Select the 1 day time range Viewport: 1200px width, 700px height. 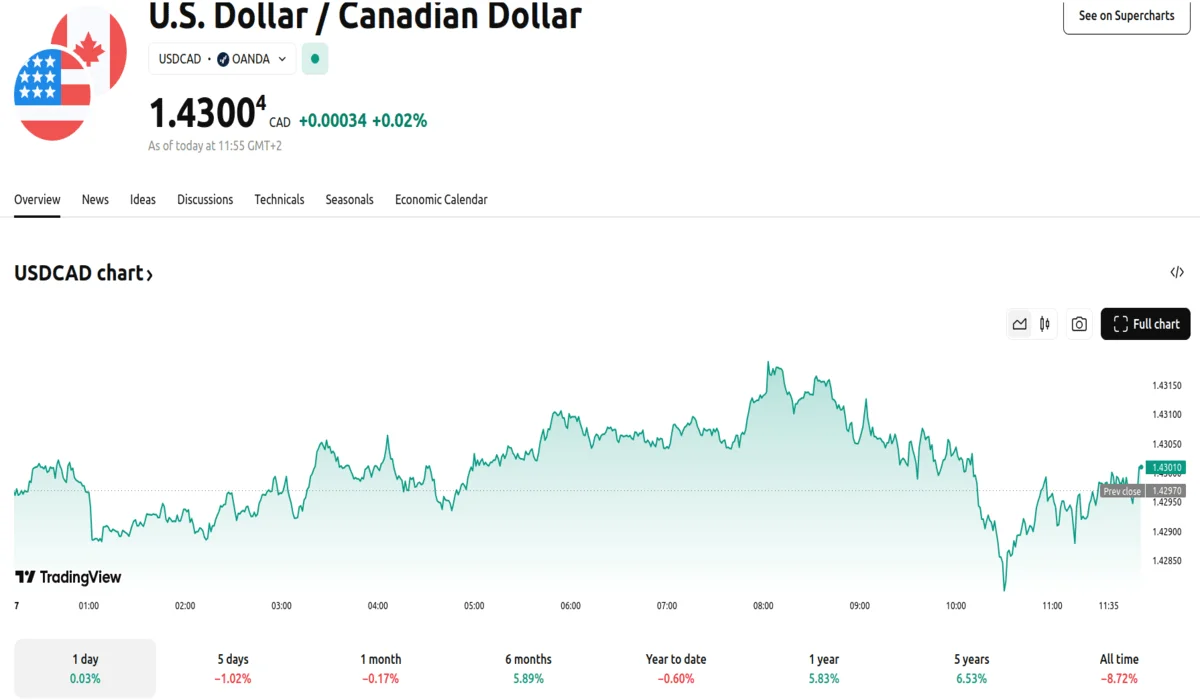pos(85,668)
